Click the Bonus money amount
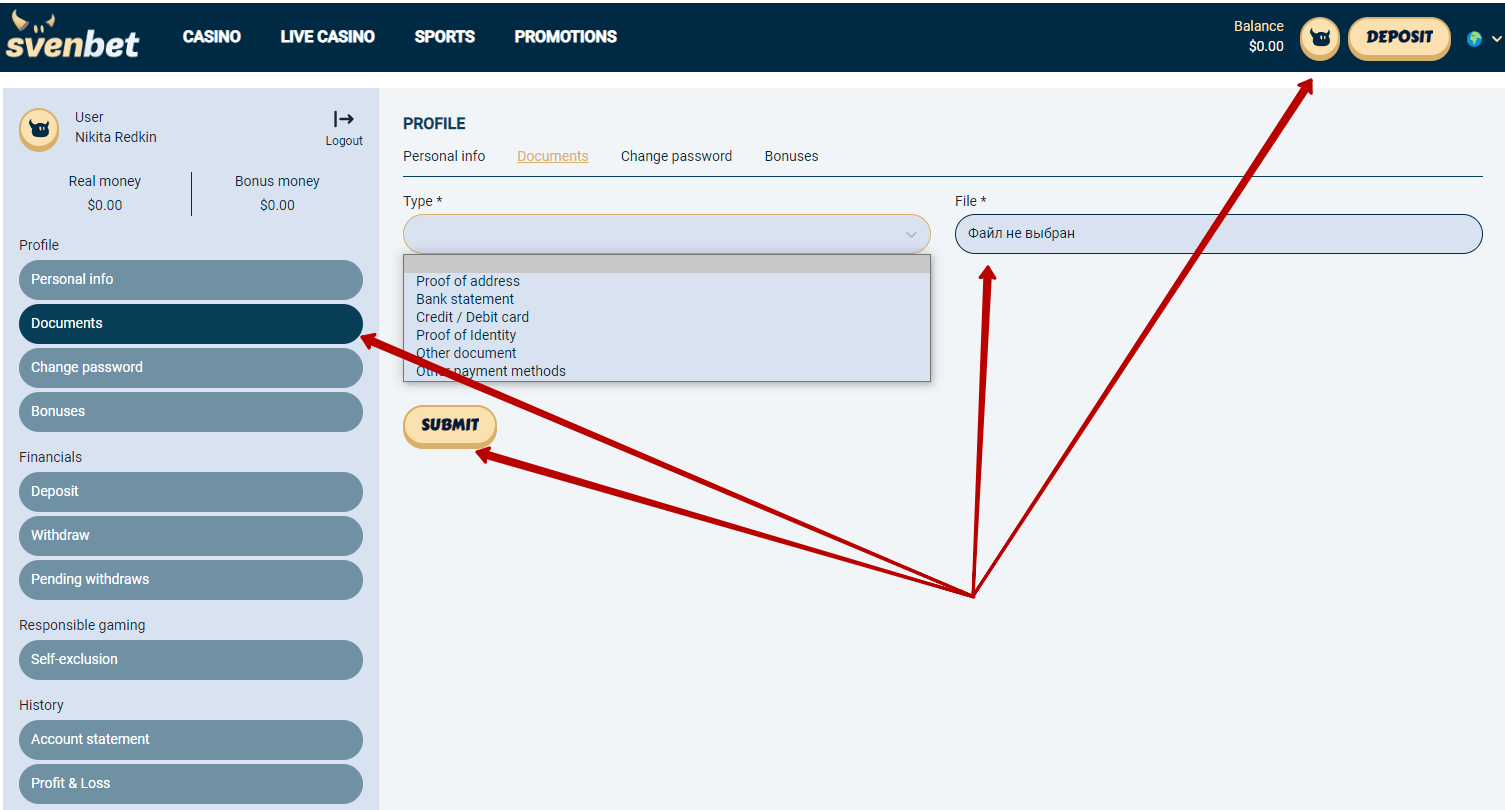Screen dimensions: 1505x810 tap(277, 205)
